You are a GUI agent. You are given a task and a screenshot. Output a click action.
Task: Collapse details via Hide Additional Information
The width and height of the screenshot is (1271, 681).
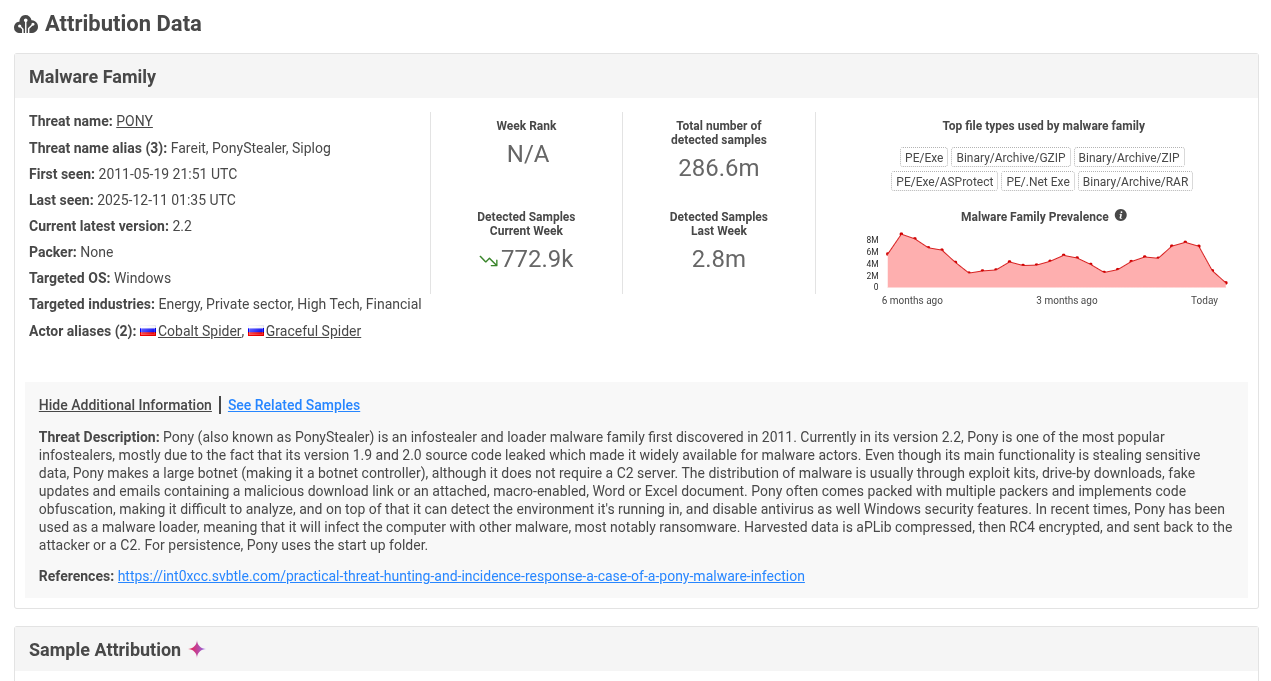pos(124,404)
